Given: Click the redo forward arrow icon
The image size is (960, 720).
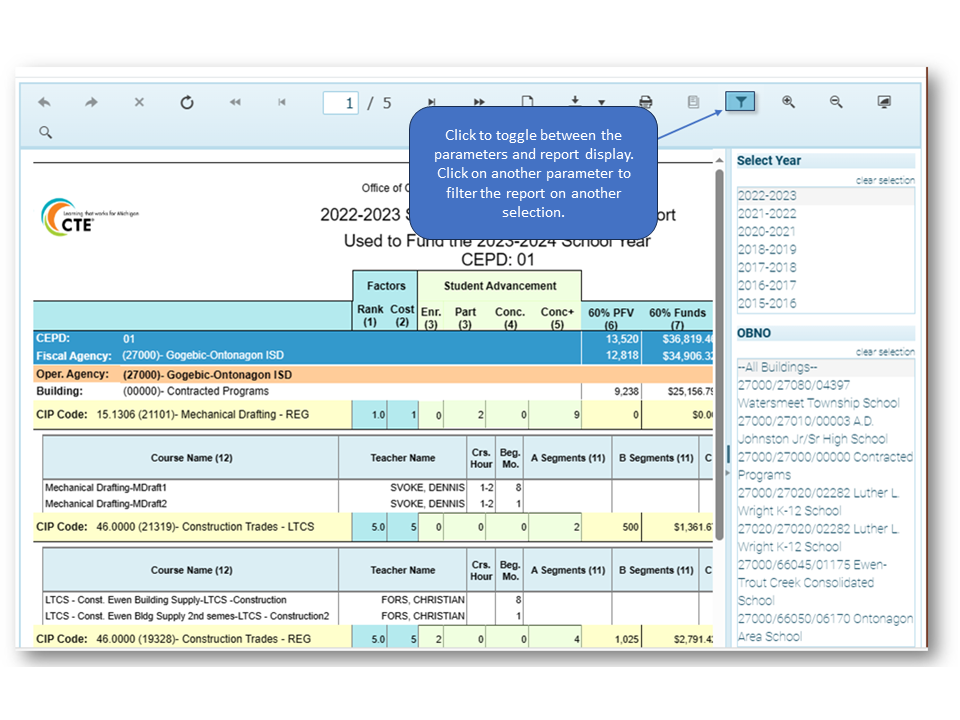Looking at the screenshot, I should (x=91, y=103).
